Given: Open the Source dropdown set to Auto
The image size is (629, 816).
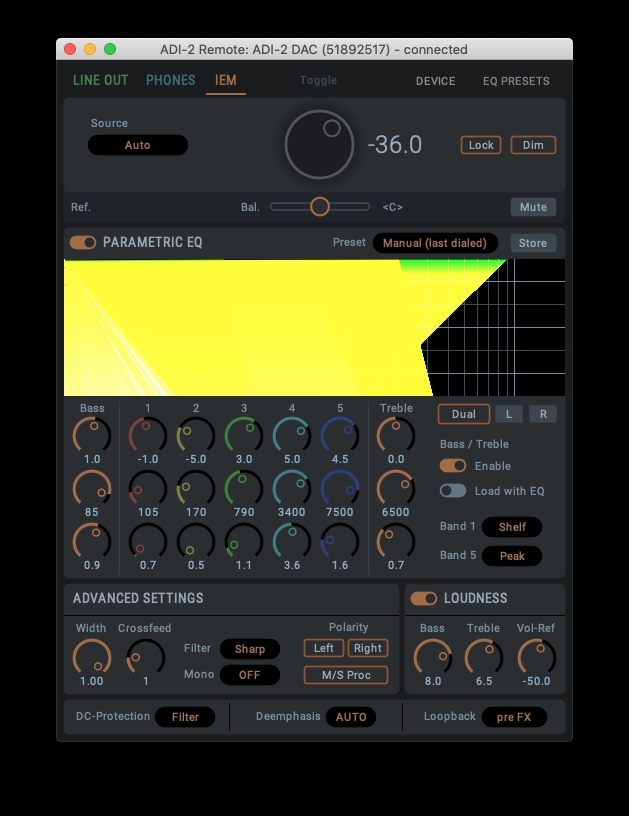Looking at the screenshot, I should point(138,145).
